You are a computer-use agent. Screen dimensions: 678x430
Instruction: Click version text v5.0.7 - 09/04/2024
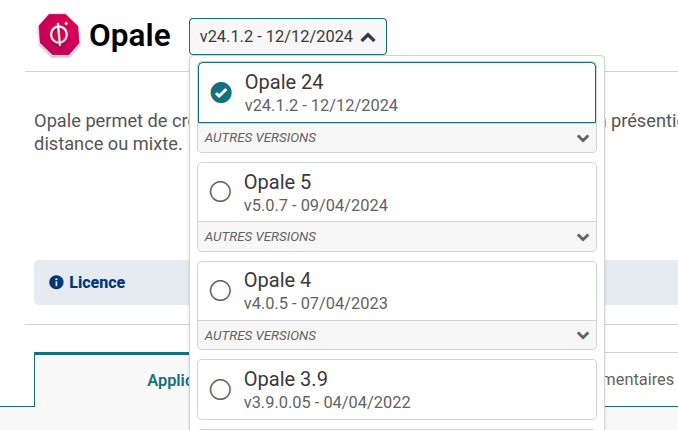[316, 205]
